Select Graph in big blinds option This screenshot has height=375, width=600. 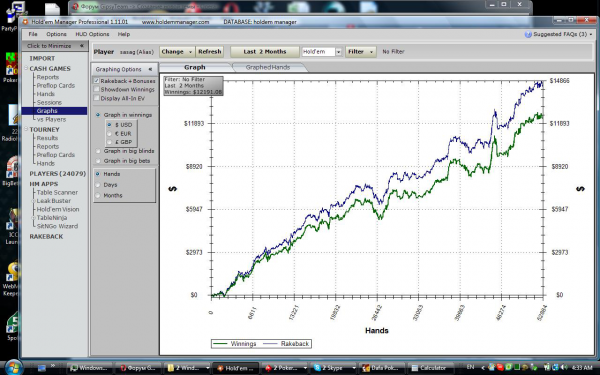[x=98, y=151]
